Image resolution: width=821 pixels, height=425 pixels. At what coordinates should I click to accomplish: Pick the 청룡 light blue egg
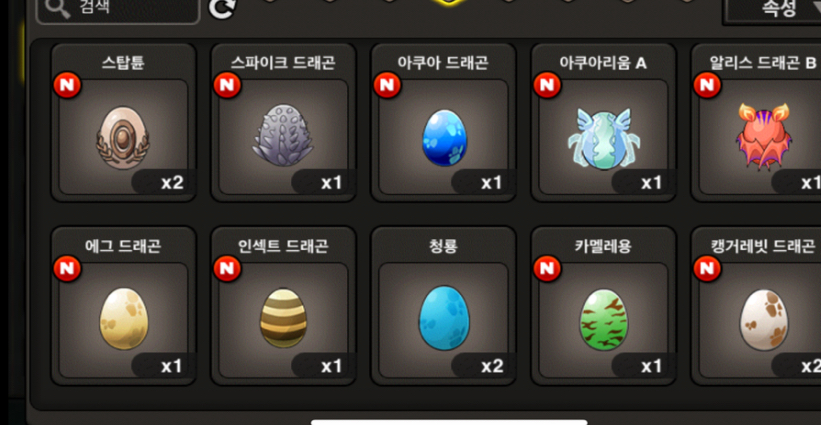tap(444, 318)
